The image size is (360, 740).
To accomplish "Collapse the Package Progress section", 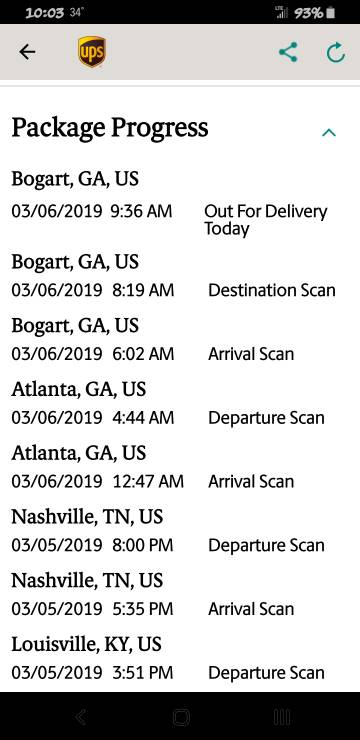I will click(329, 133).
